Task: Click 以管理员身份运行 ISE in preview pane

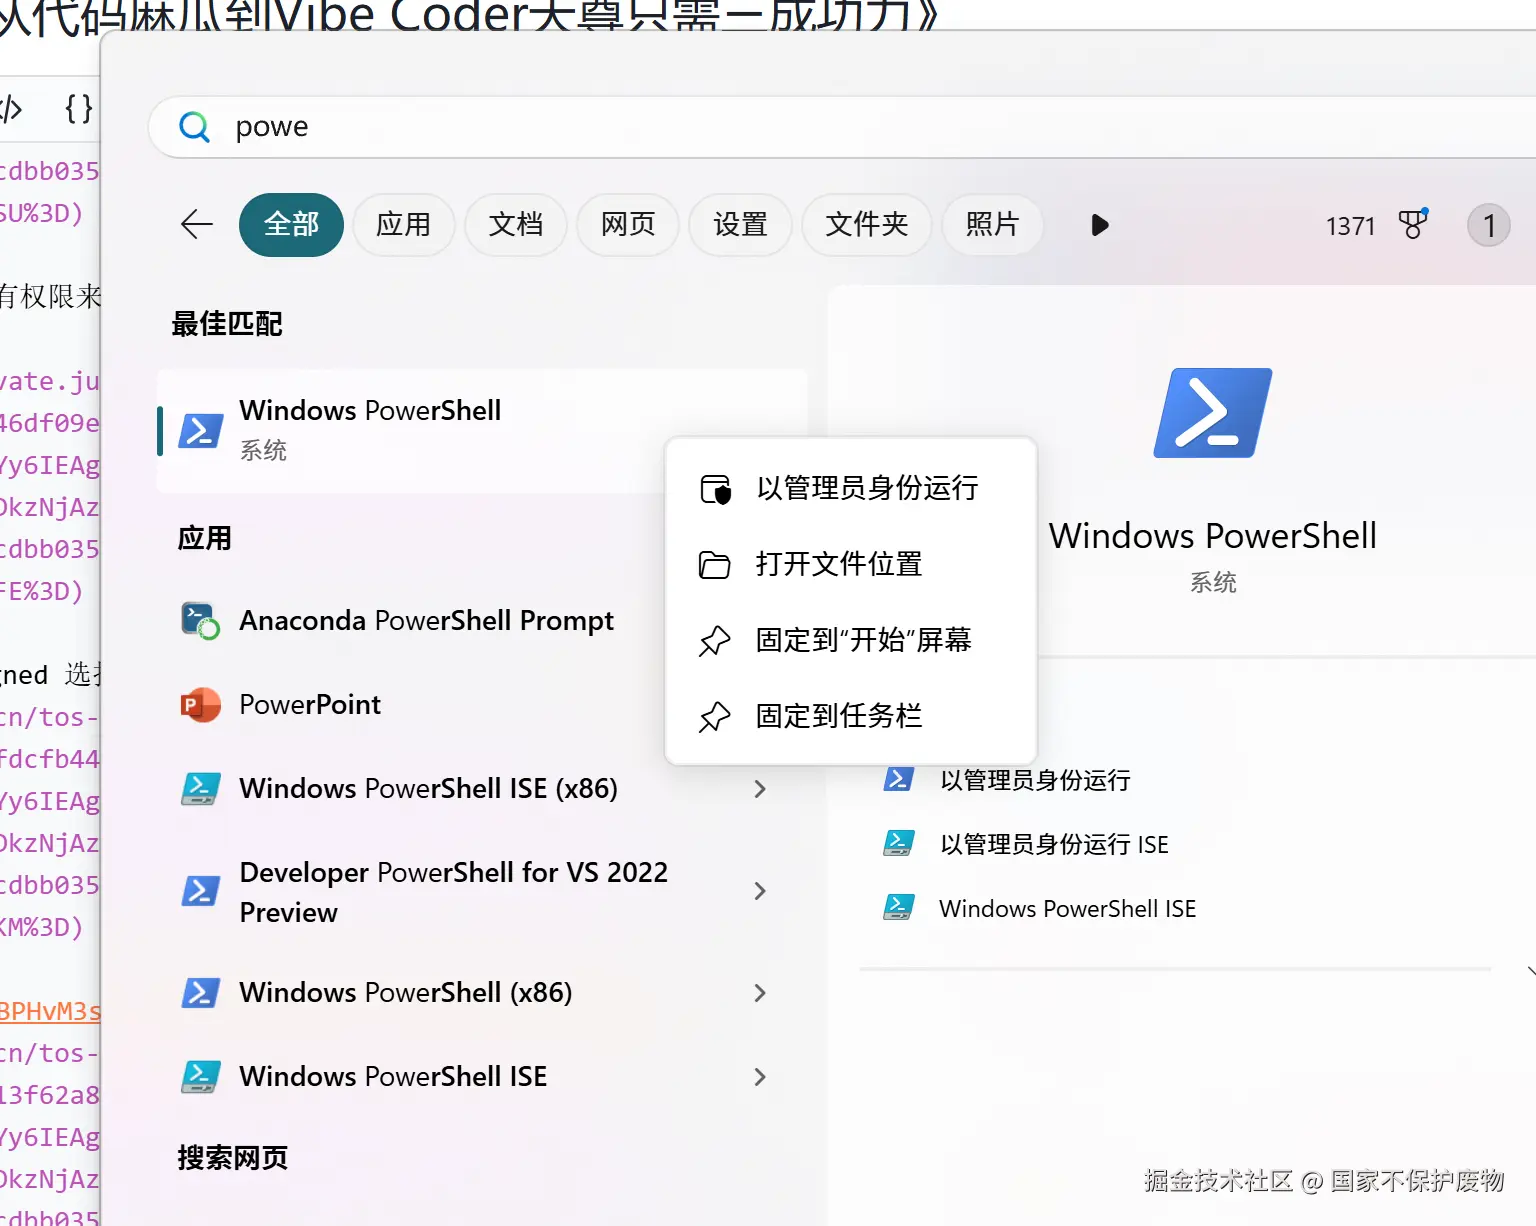Action: coord(1054,845)
